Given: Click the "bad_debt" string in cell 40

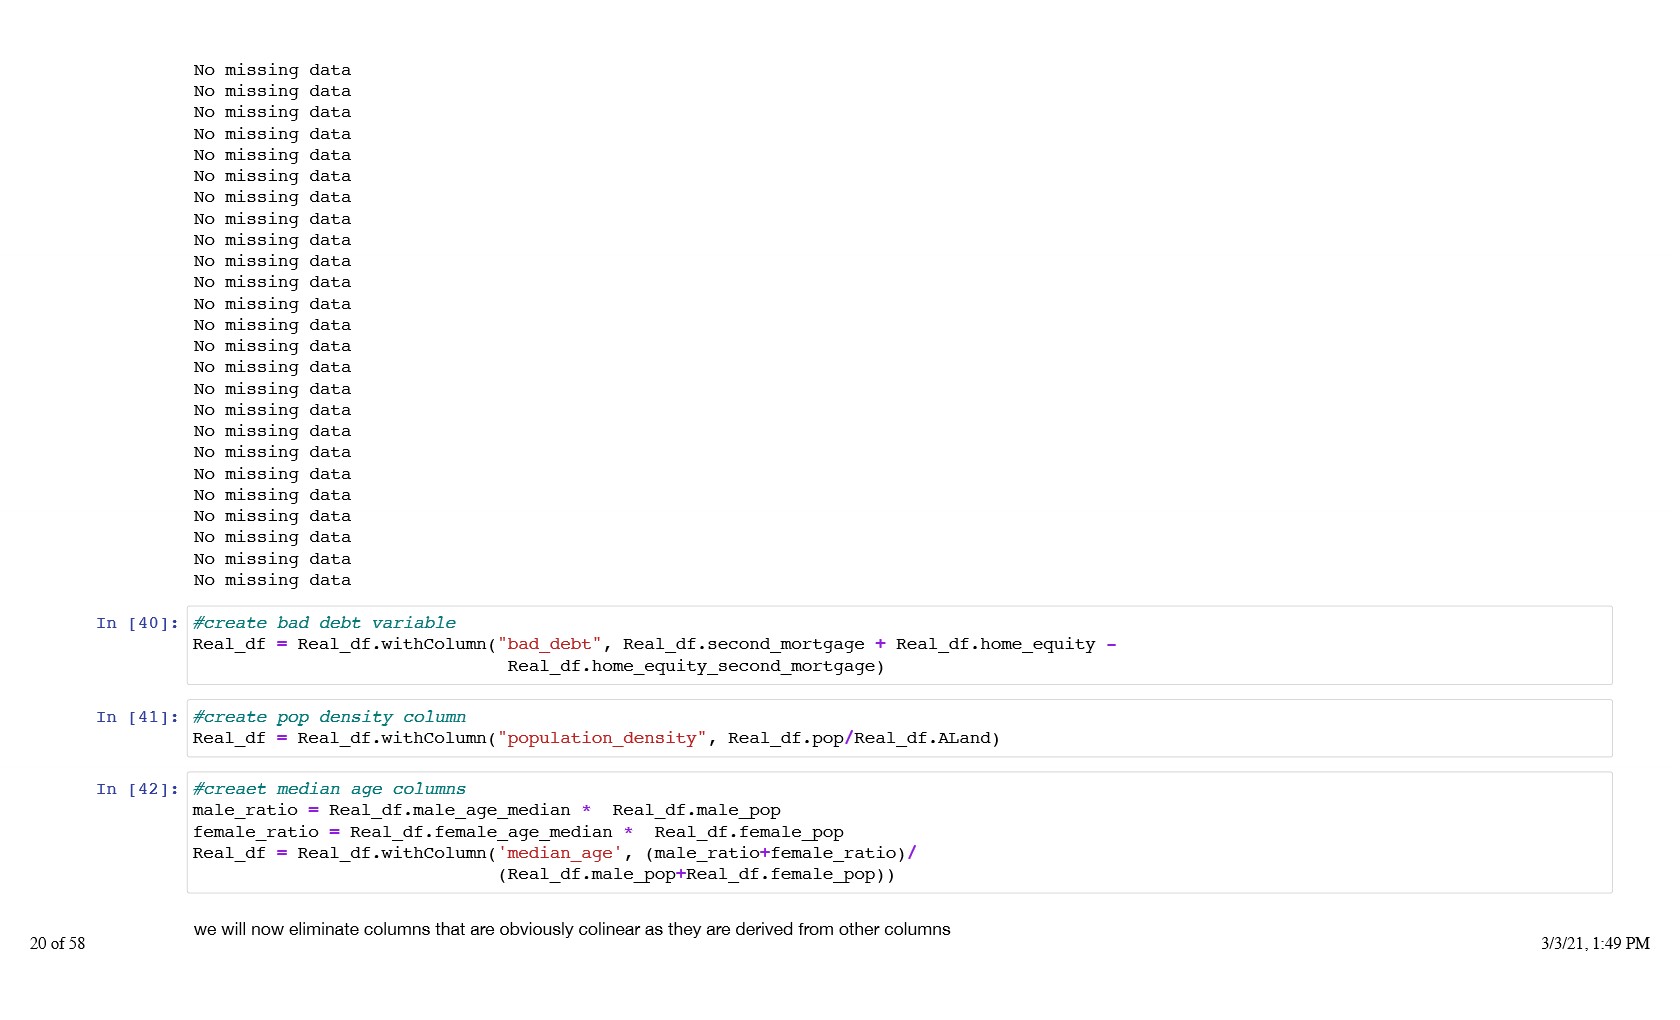Looking at the screenshot, I should [549, 644].
